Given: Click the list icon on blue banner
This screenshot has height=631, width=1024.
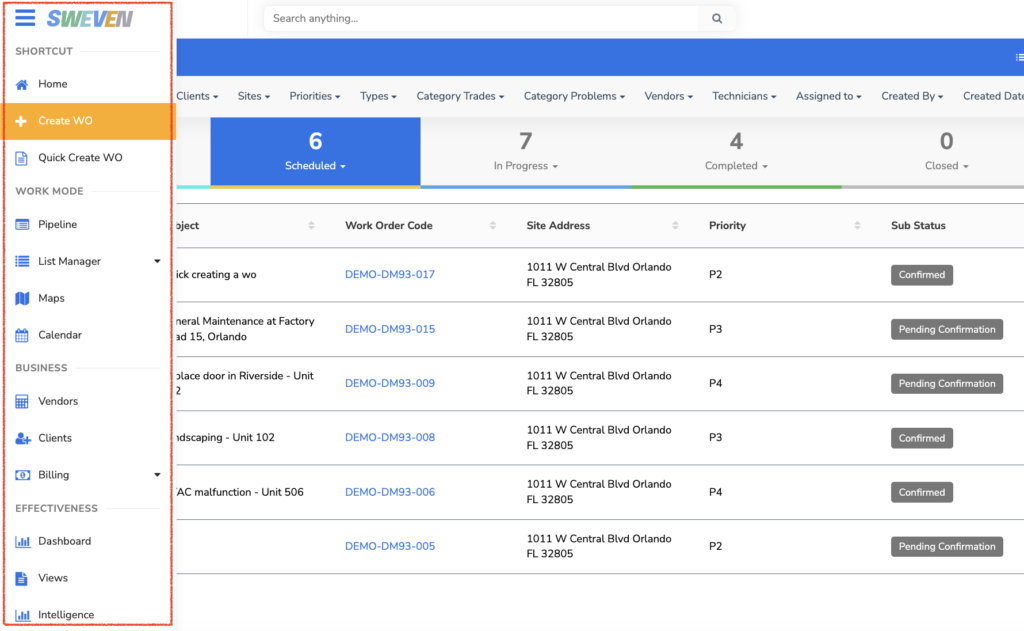Looking at the screenshot, I should pos(1019,57).
